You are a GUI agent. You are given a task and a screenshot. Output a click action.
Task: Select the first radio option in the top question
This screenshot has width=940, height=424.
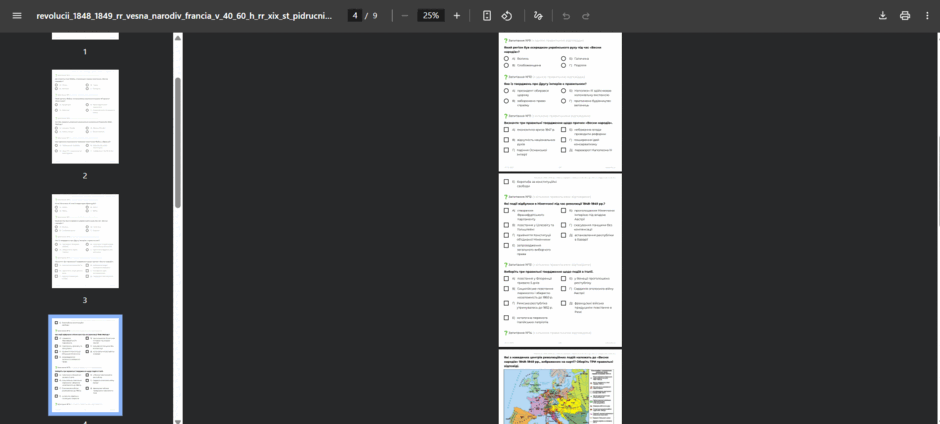pos(507,59)
